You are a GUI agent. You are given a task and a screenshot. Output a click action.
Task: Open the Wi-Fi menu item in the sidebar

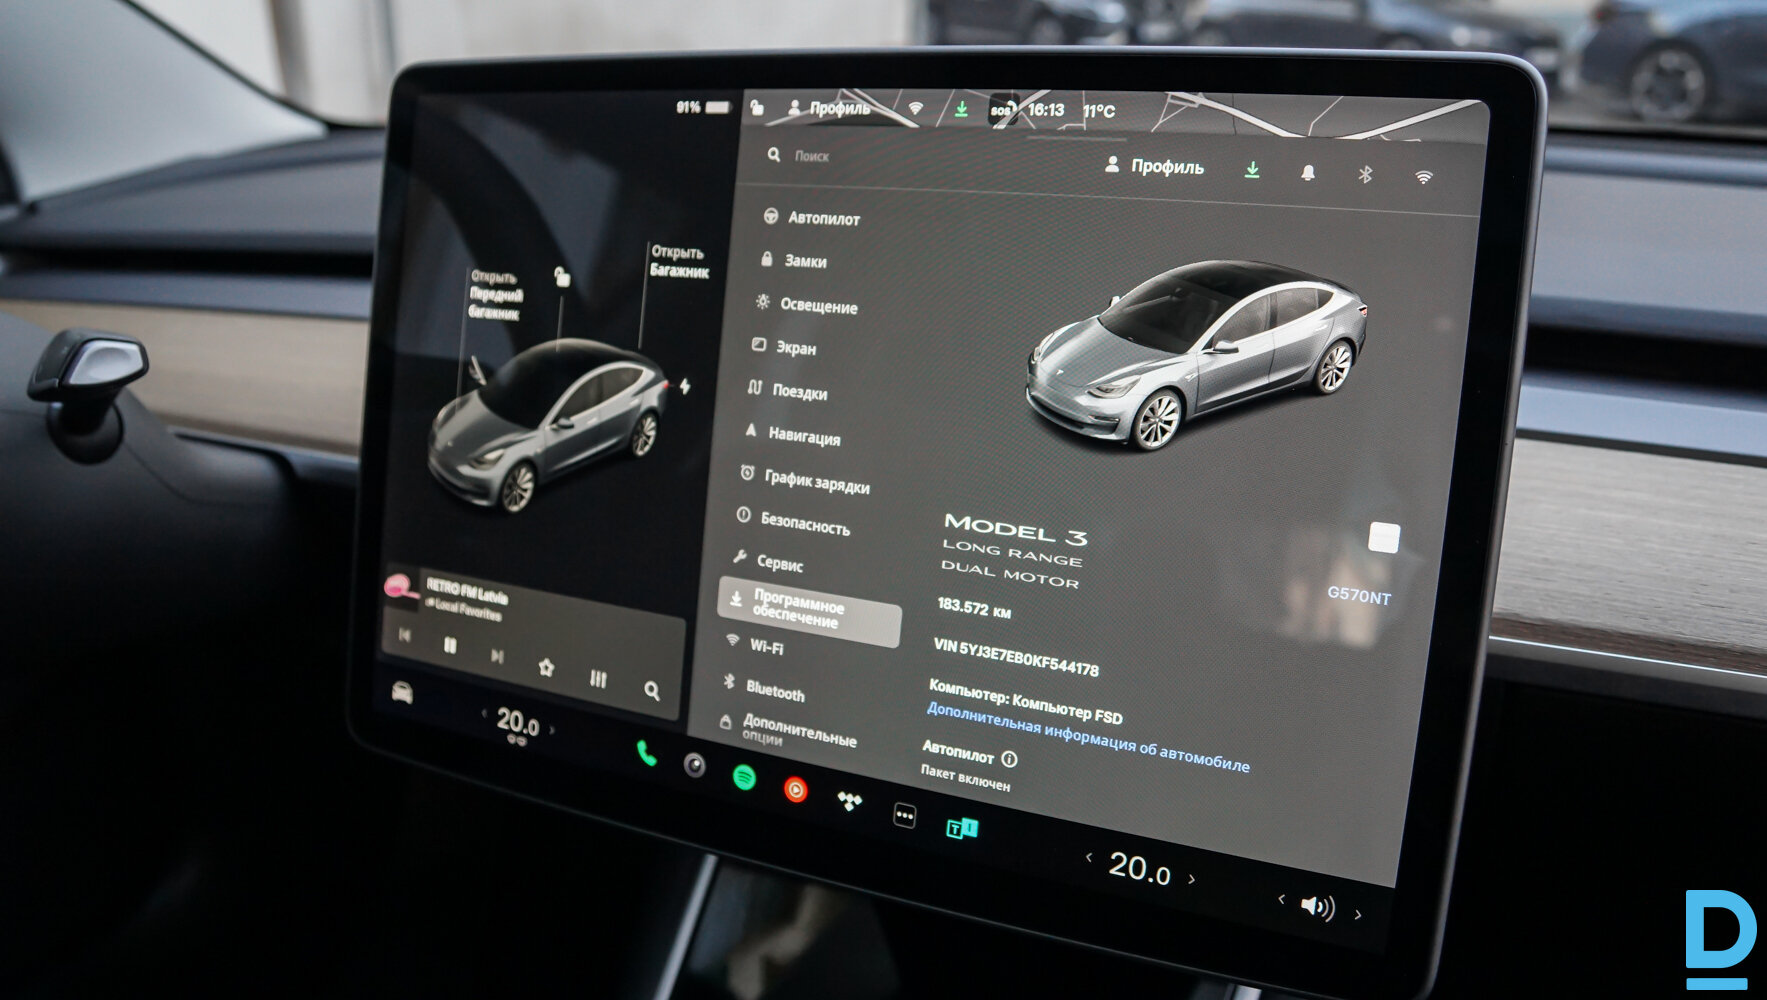[x=754, y=644]
